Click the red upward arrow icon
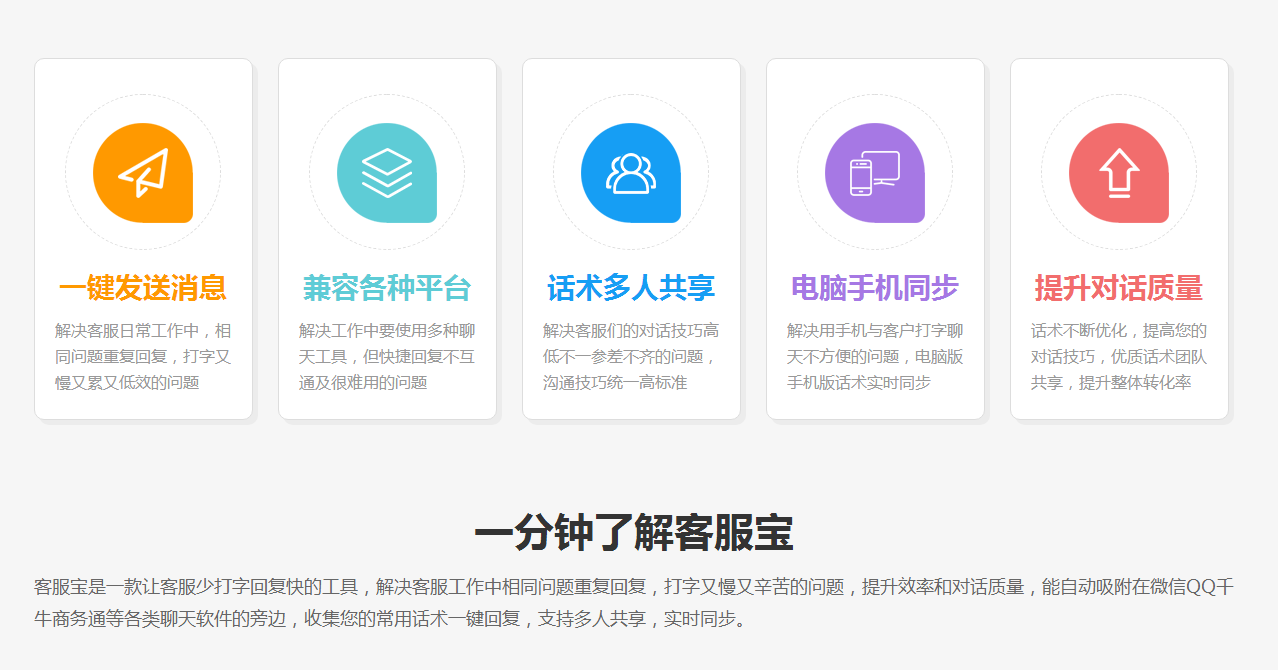The image size is (1278, 670). coord(1119,173)
